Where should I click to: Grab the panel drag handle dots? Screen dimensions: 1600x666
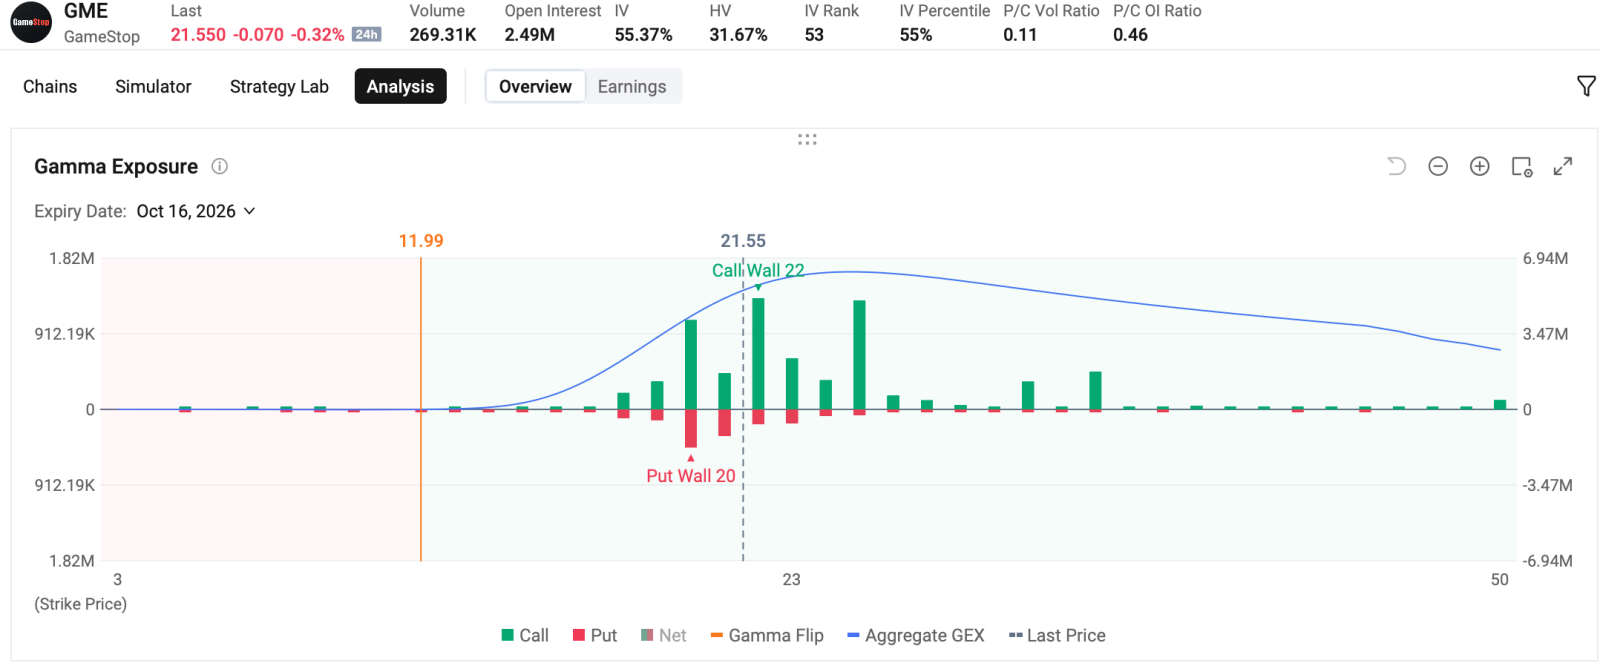pyautogui.click(x=807, y=139)
